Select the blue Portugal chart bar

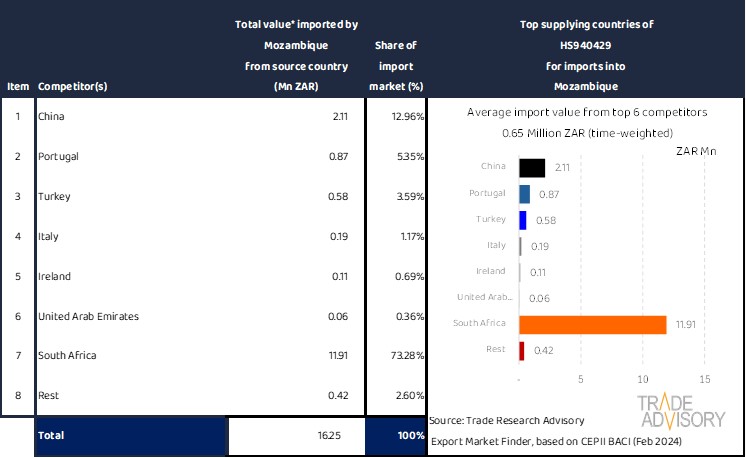click(x=524, y=194)
